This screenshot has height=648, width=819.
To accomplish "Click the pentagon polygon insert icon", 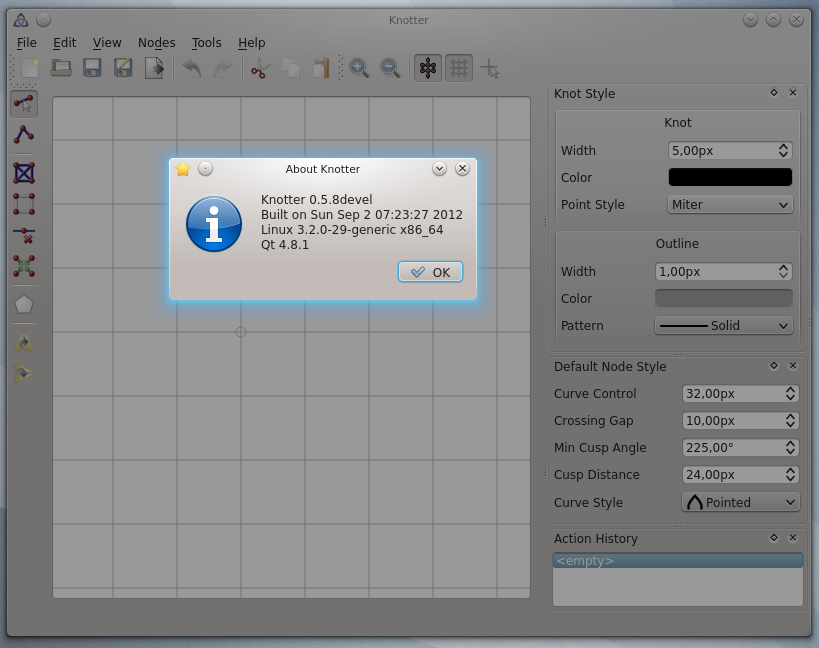I will click(x=24, y=304).
